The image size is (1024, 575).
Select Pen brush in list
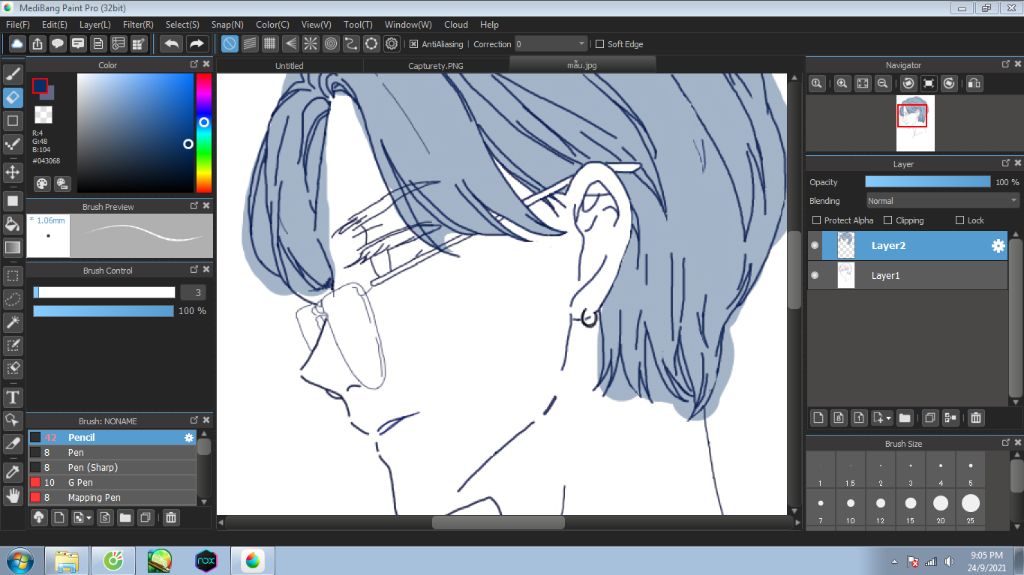pyautogui.click(x=112, y=452)
